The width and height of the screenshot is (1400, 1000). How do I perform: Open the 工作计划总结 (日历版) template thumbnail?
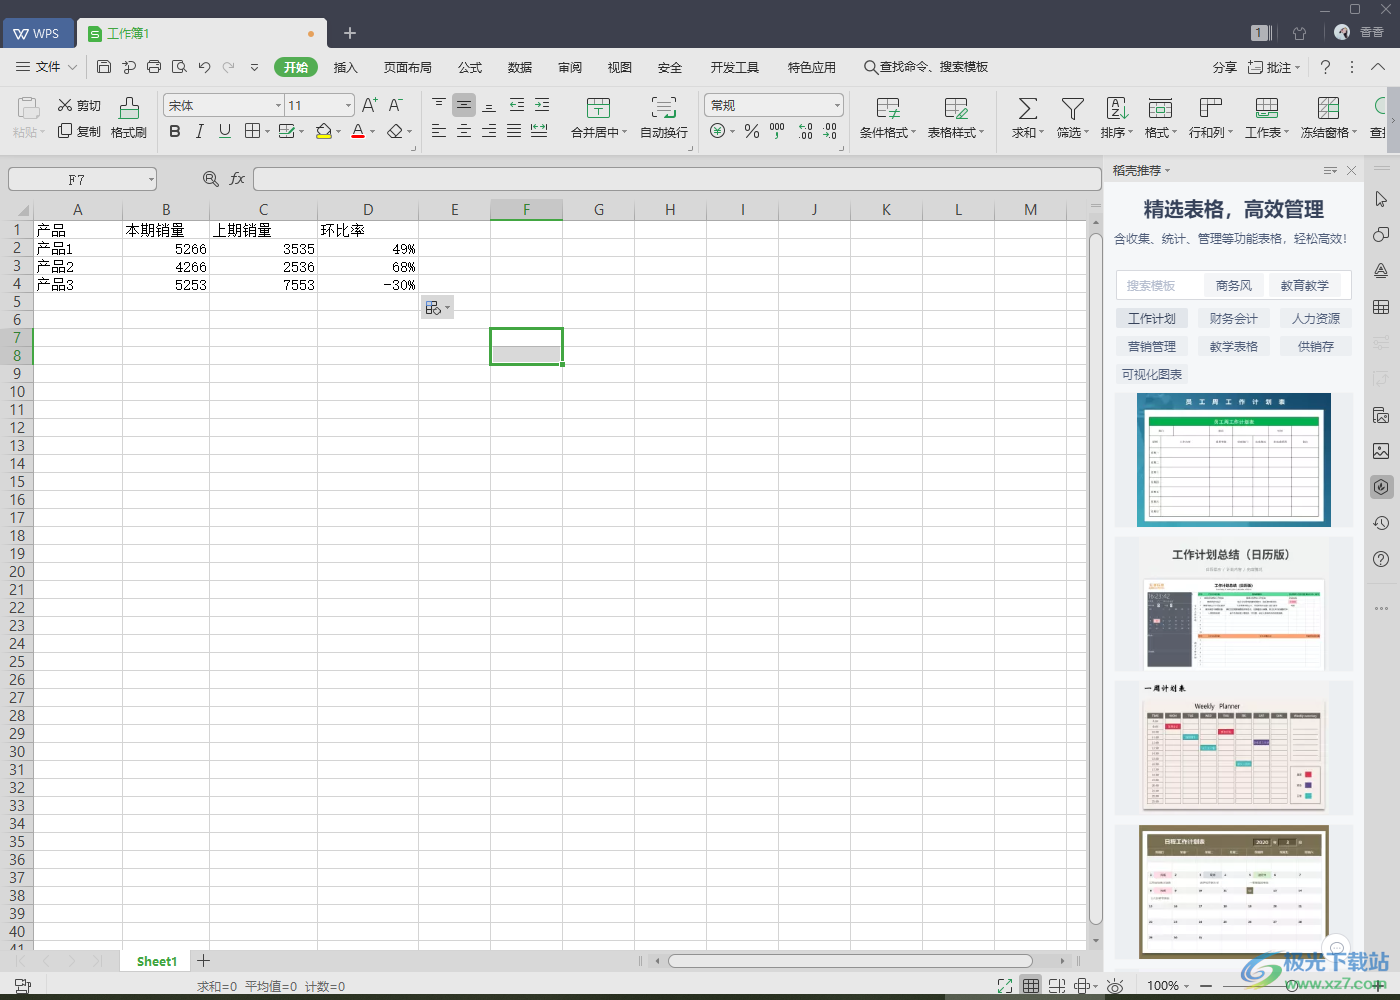1234,604
